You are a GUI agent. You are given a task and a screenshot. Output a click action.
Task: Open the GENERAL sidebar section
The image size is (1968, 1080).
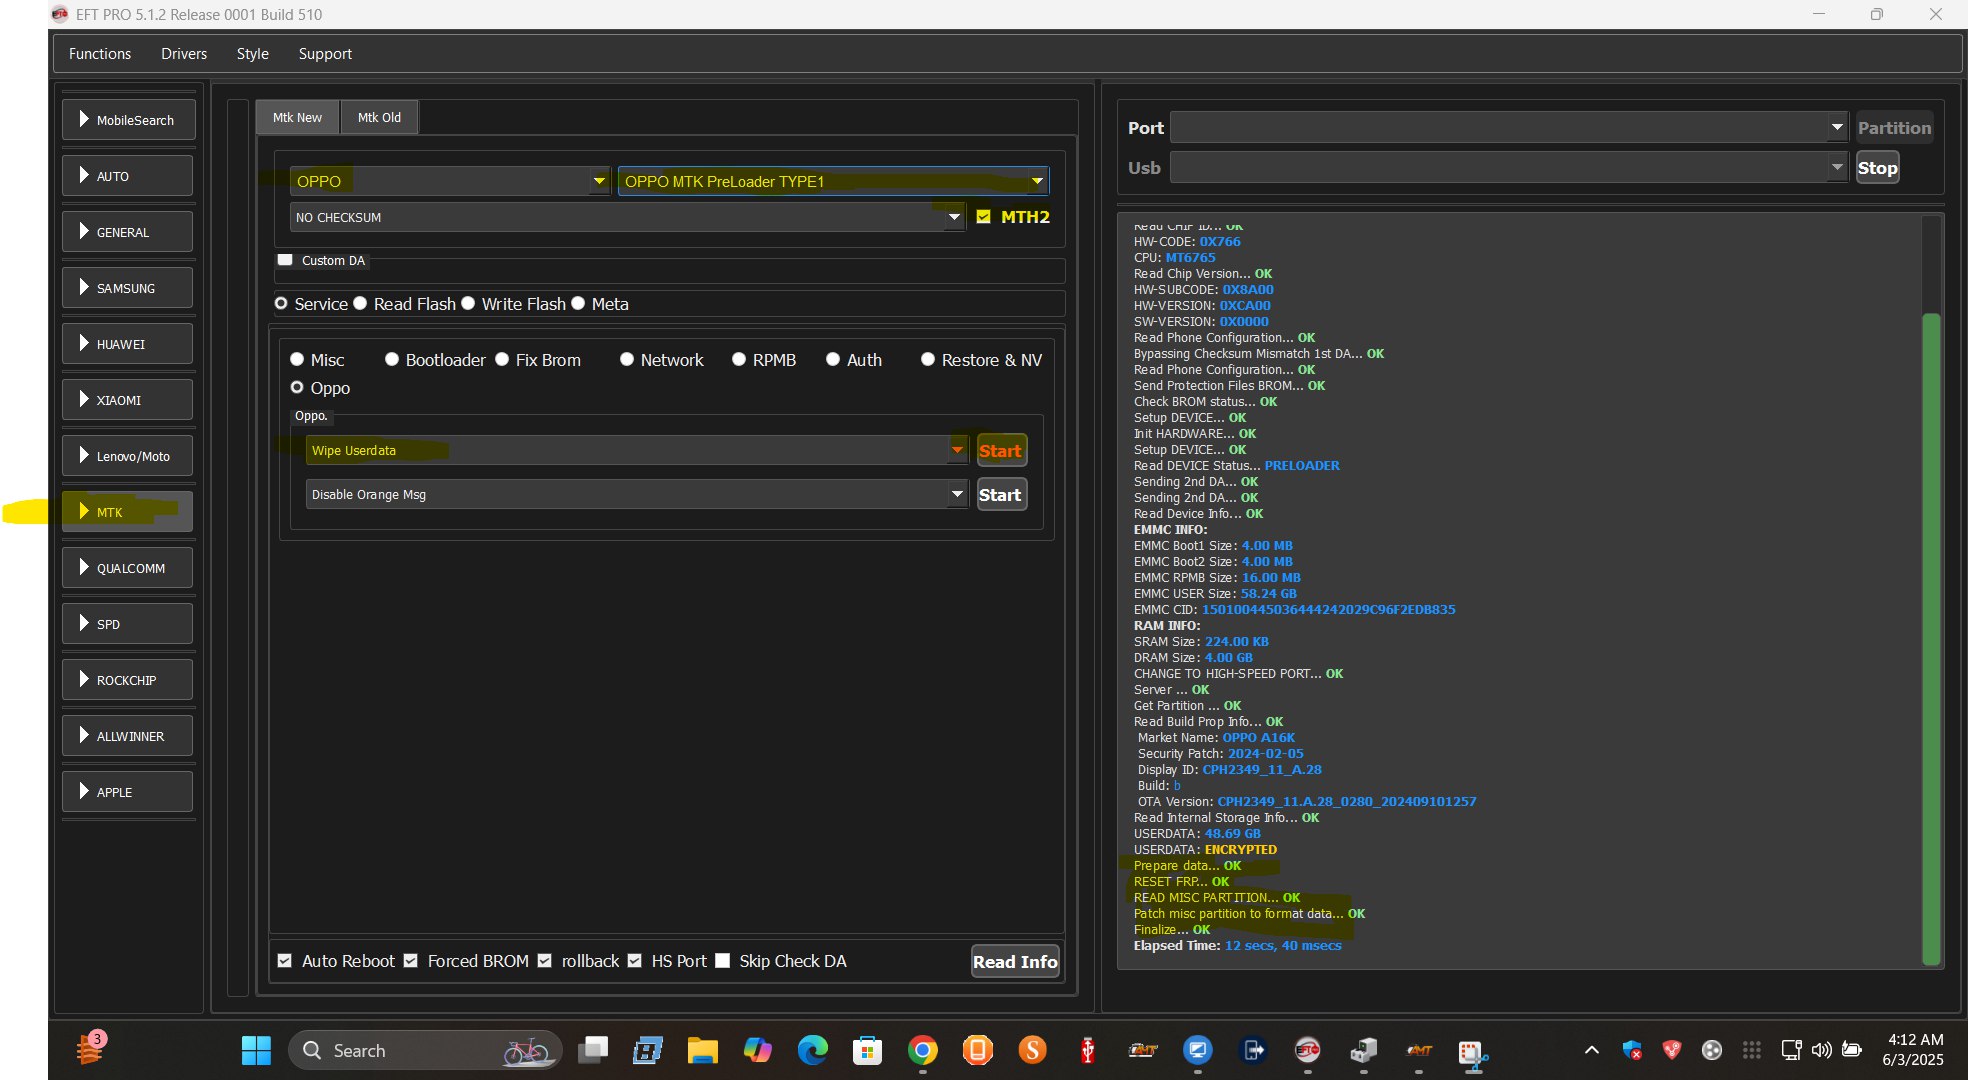click(127, 232)
